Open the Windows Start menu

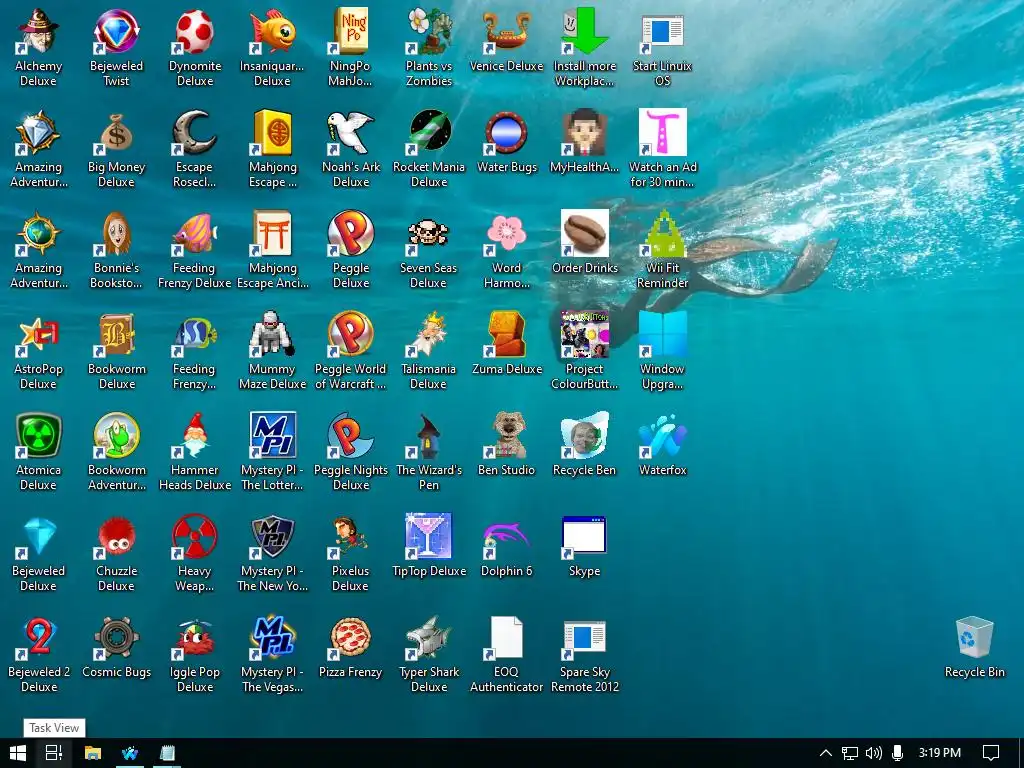click(18, 753)
